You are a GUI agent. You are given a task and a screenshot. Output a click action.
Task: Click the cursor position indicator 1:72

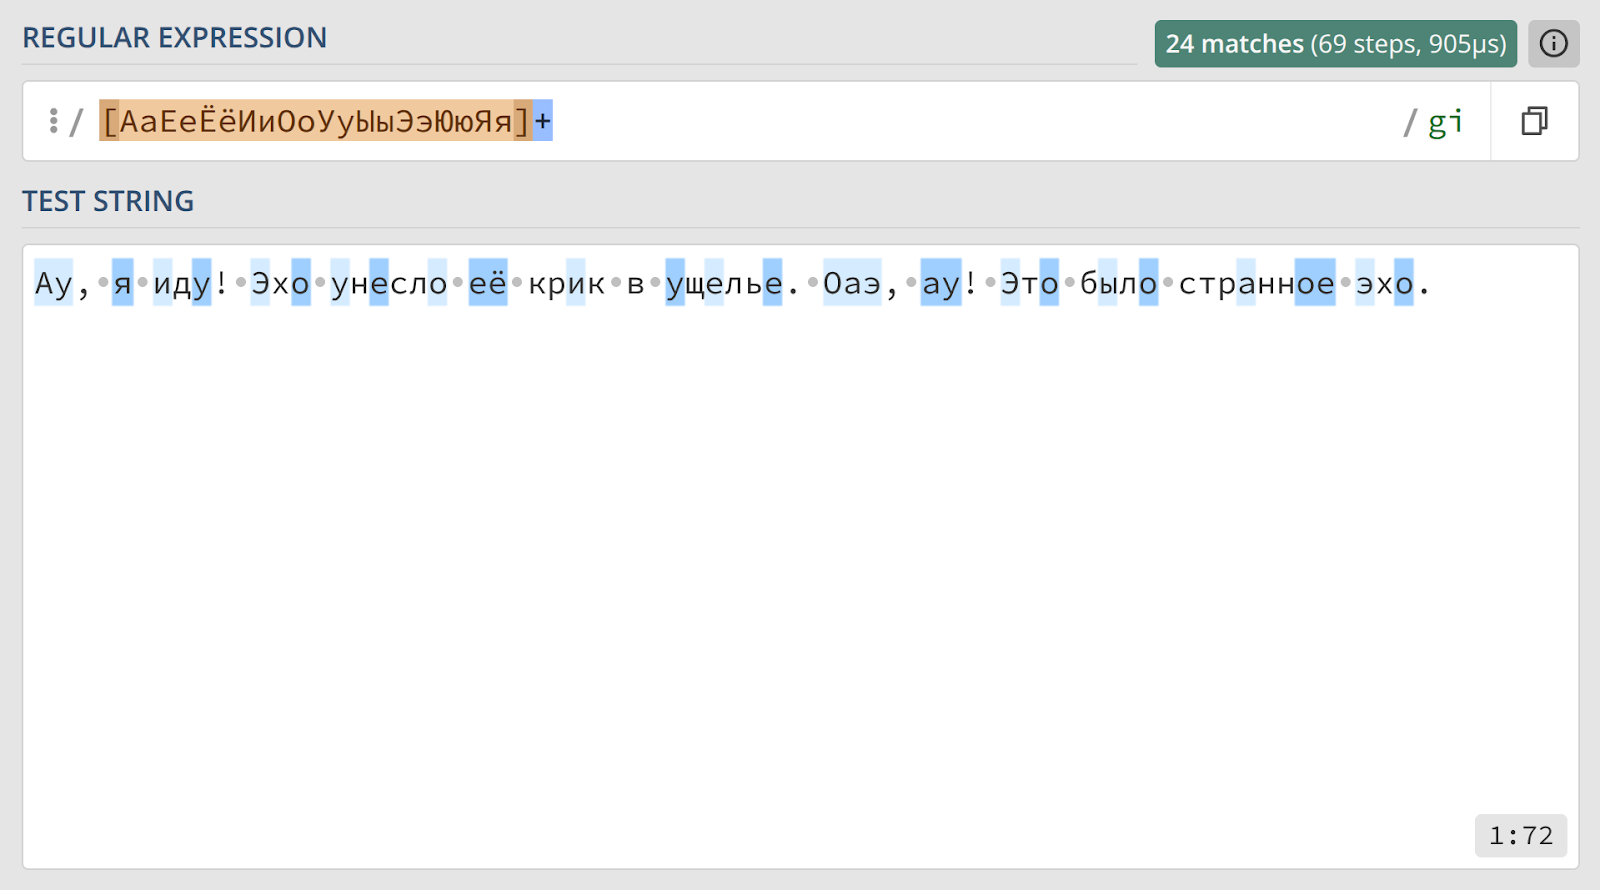tap(1521, 835)
